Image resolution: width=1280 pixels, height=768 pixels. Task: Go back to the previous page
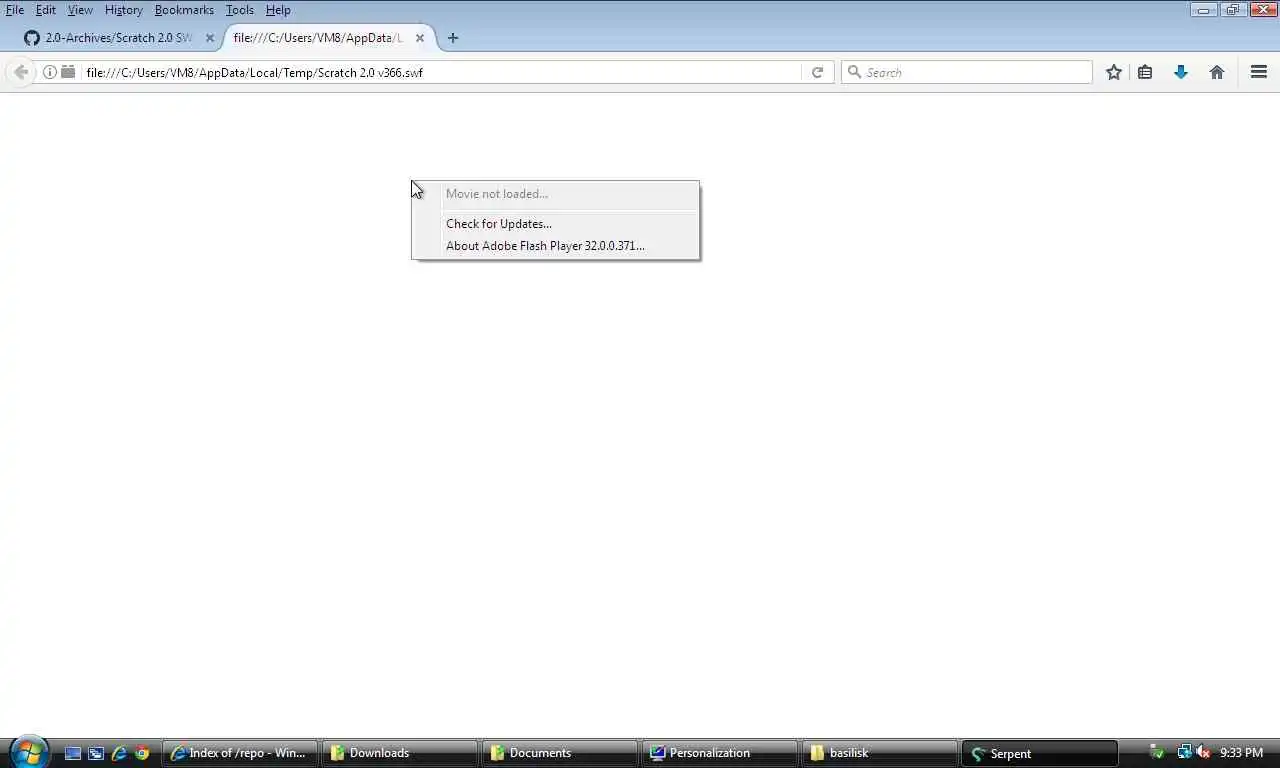point(21,72)
